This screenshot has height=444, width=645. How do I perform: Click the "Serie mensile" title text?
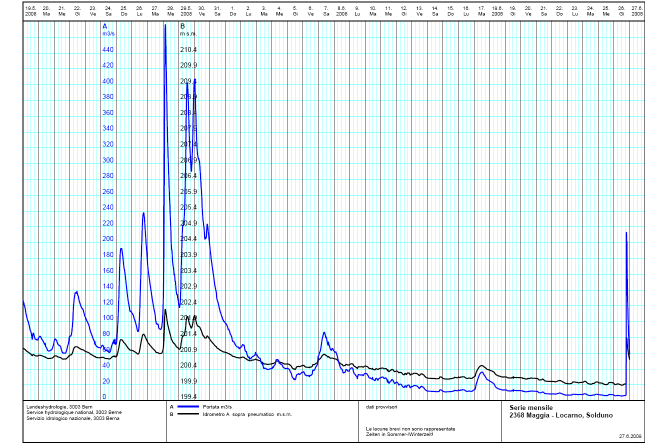click(530, 408)
